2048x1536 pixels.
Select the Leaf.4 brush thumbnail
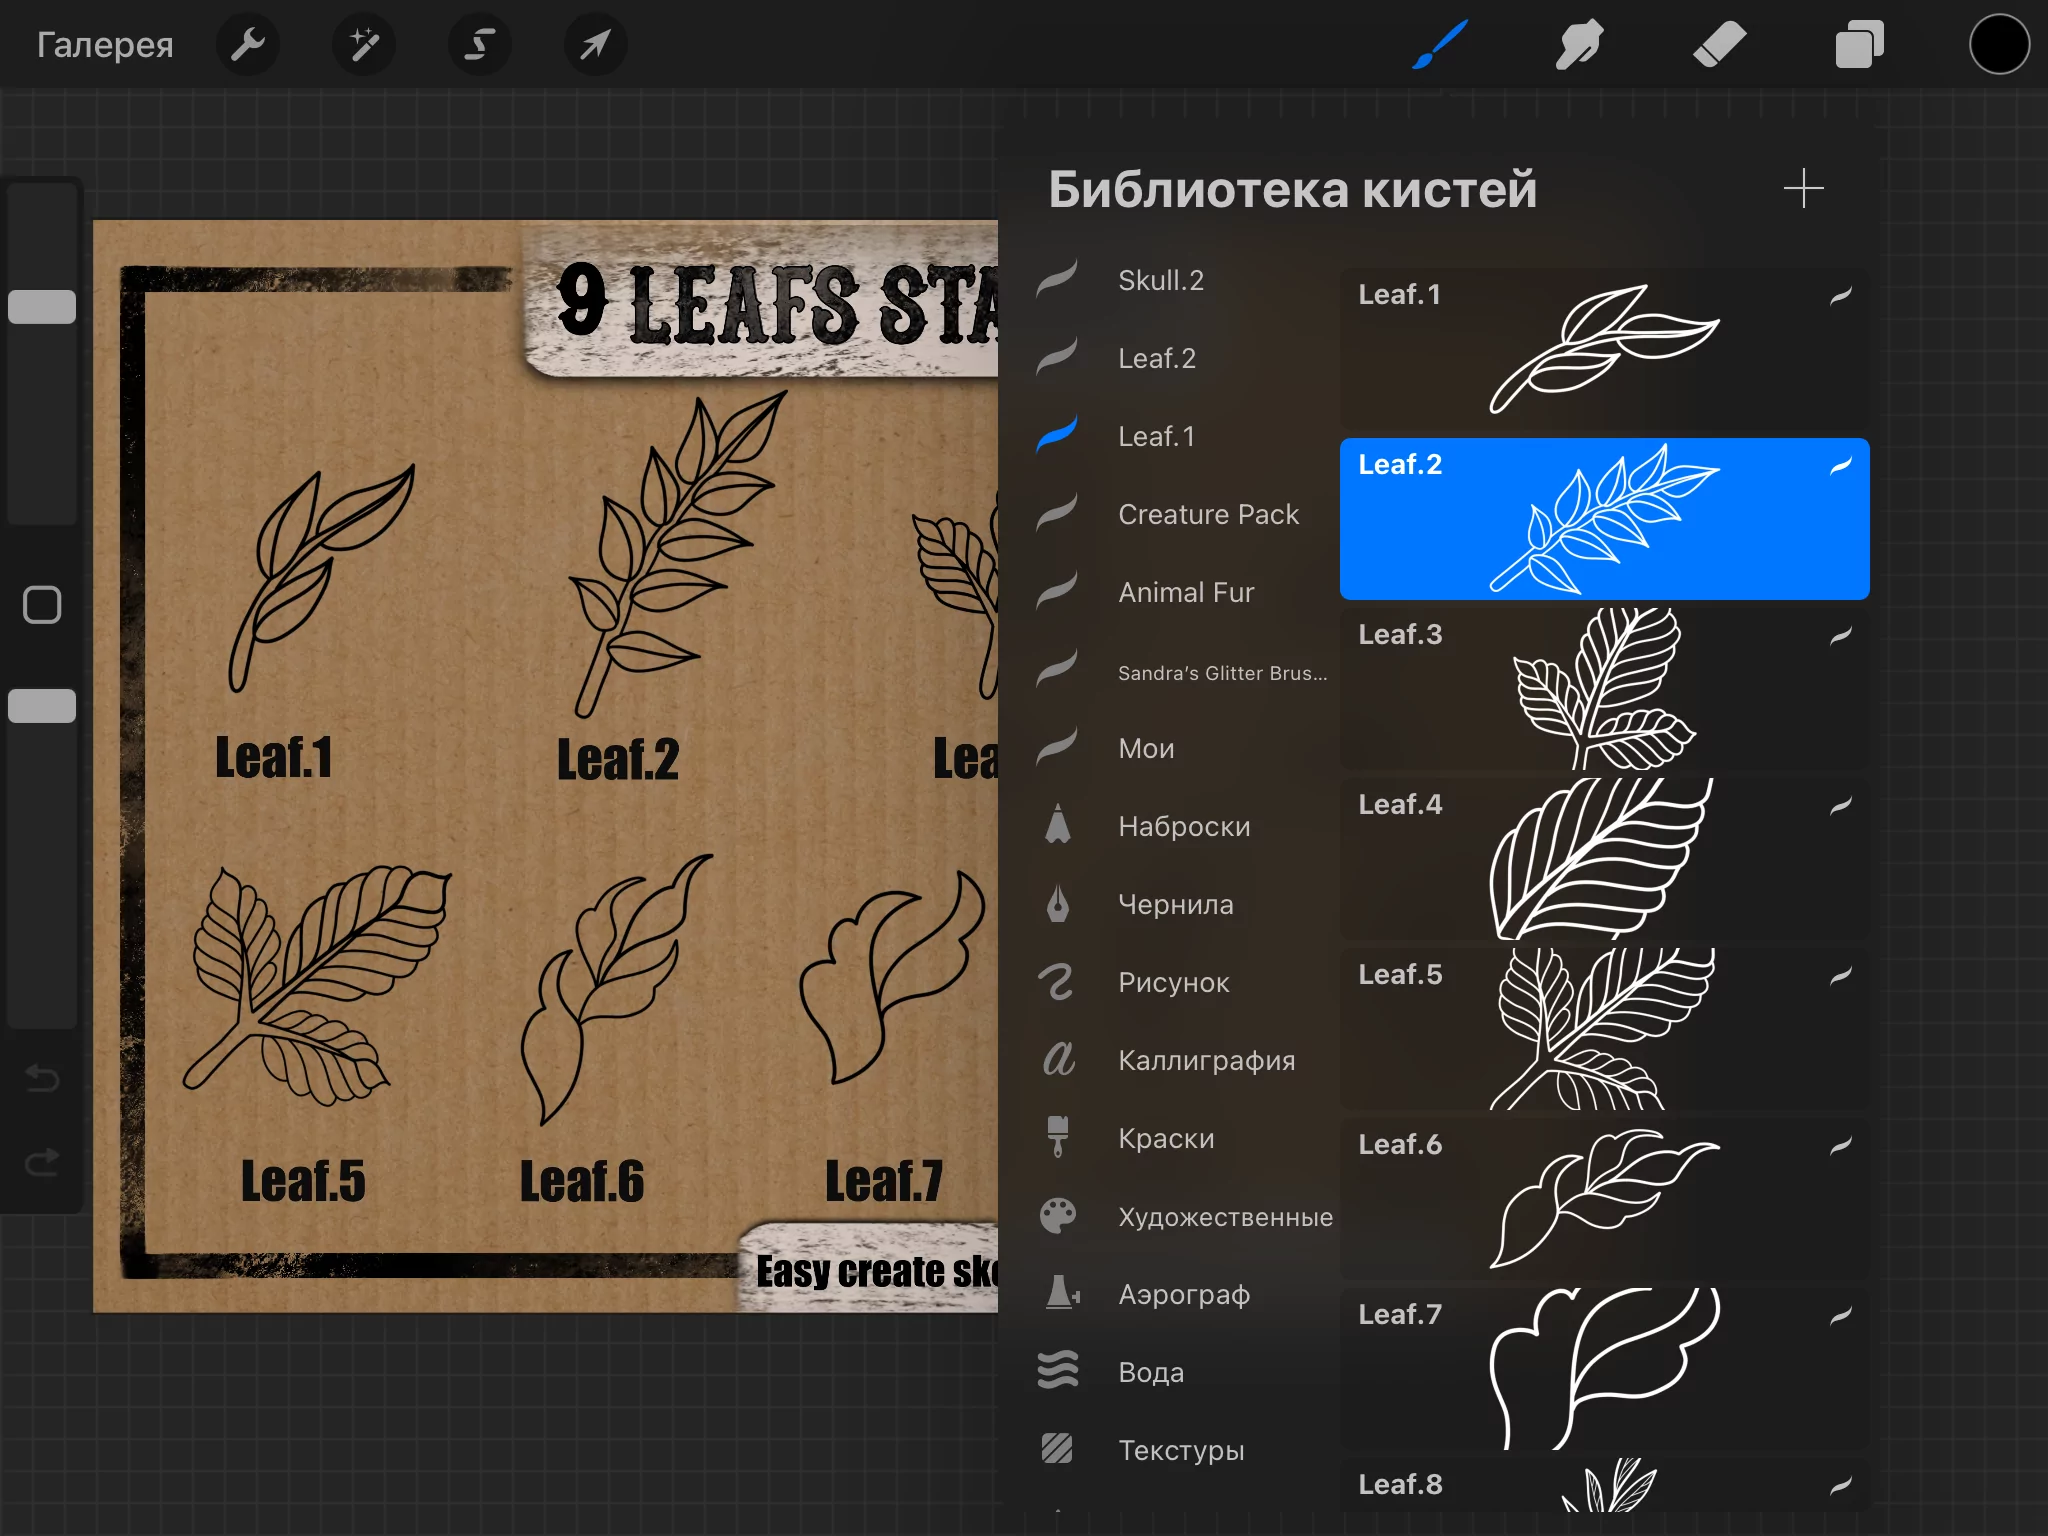pyautogui.click(x=1605, y=859)
